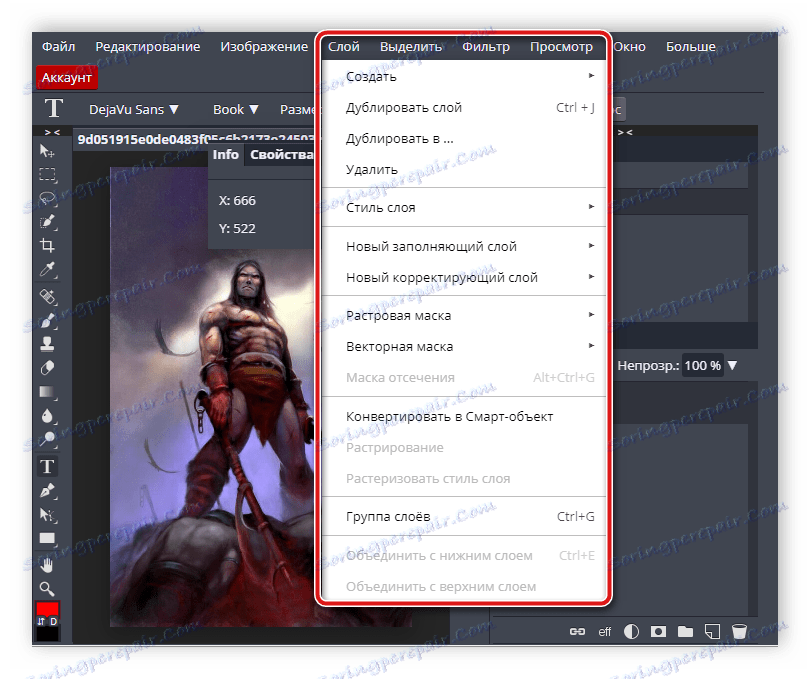Delete layer with trash icon

739,631
